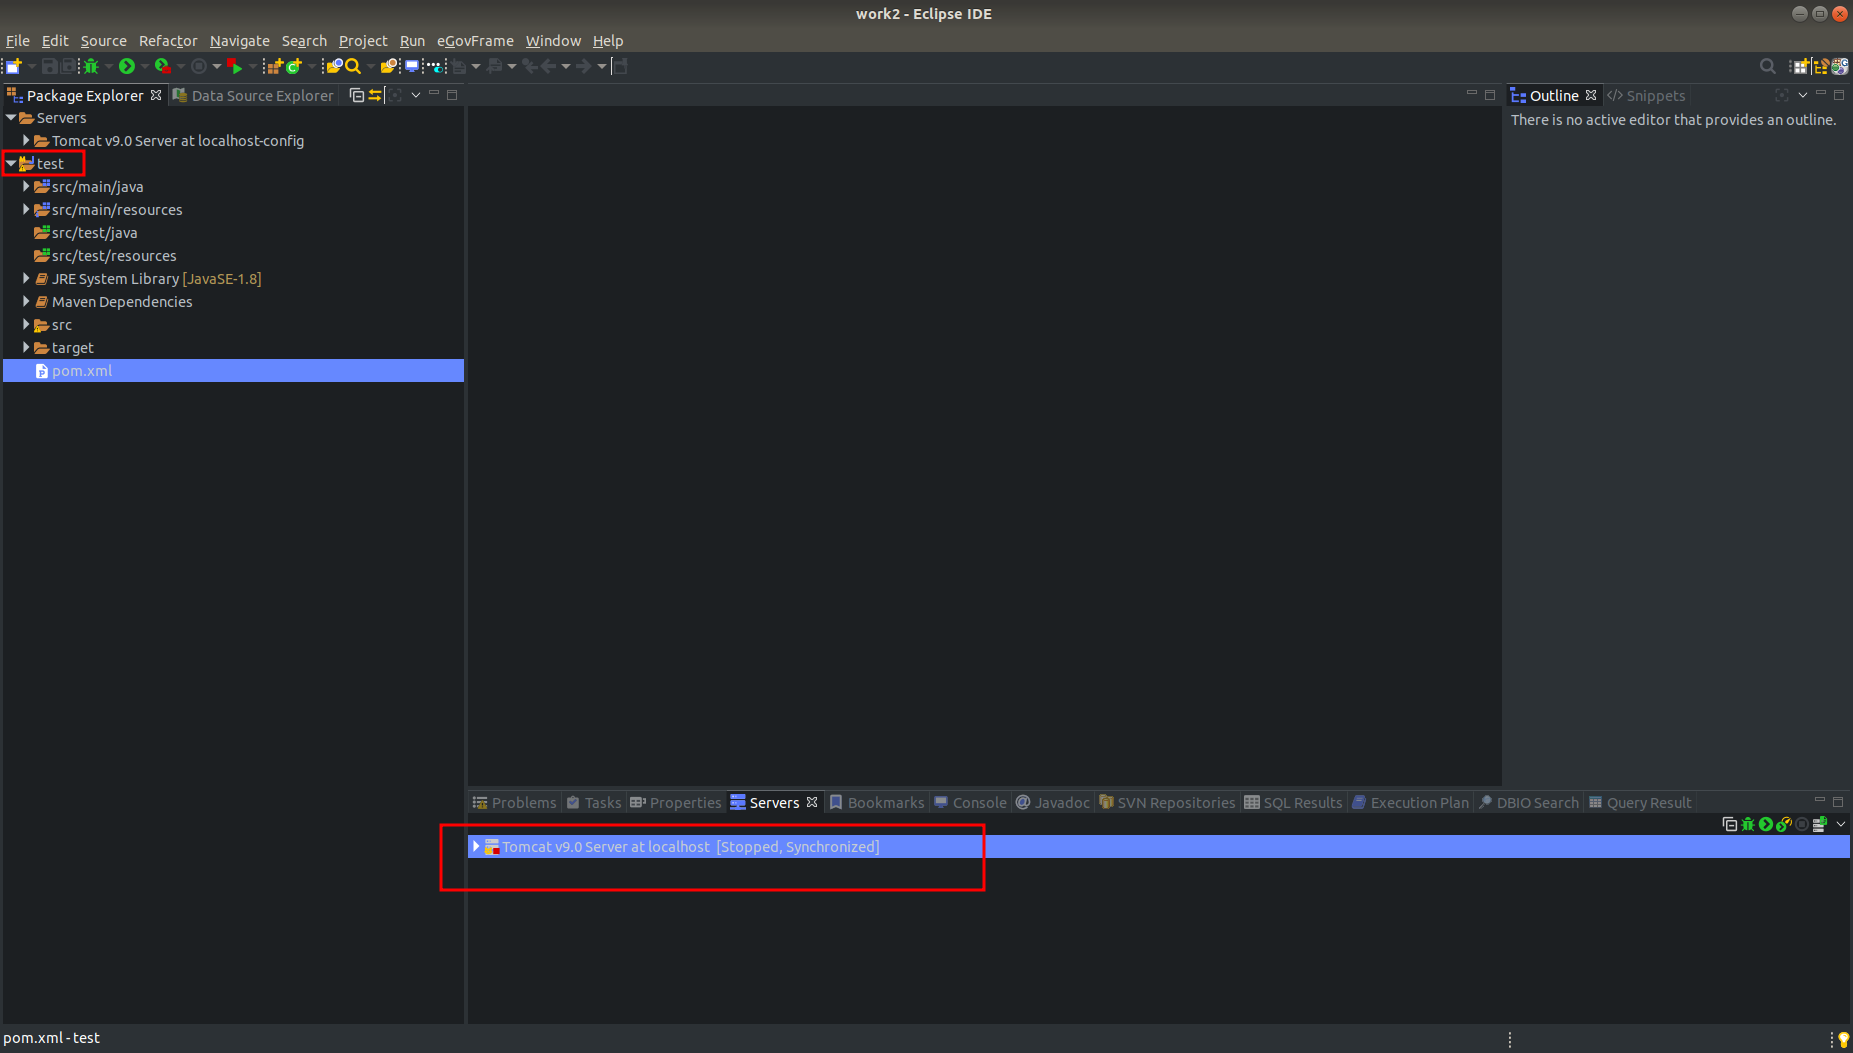Click the Open Task folder toolbar icon

click(x=388, y=66)
